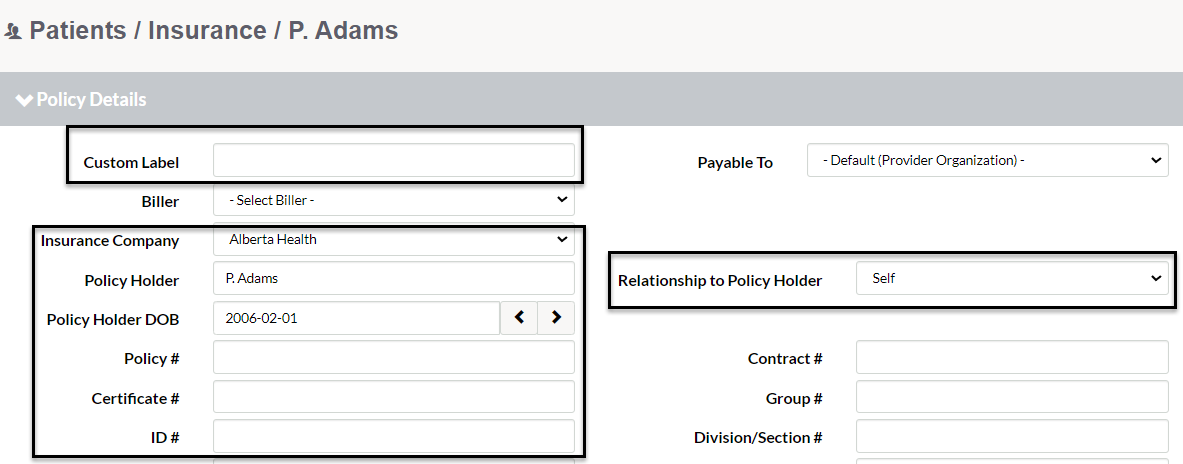Click the Payable To dropdown arrow
1183x464 pixels.
(1155, 161)
